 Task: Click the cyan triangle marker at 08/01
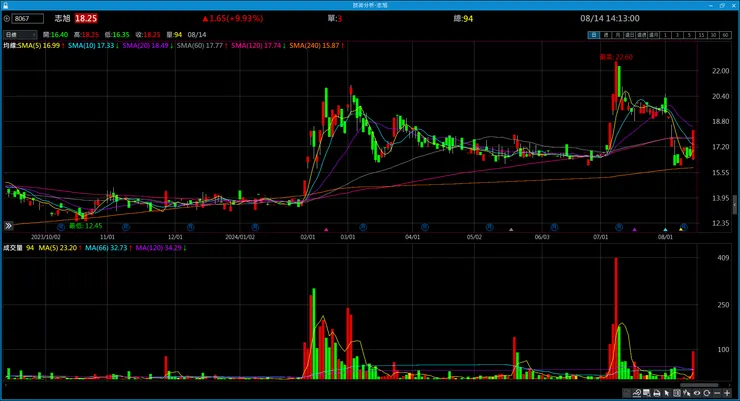pos(665,230)
